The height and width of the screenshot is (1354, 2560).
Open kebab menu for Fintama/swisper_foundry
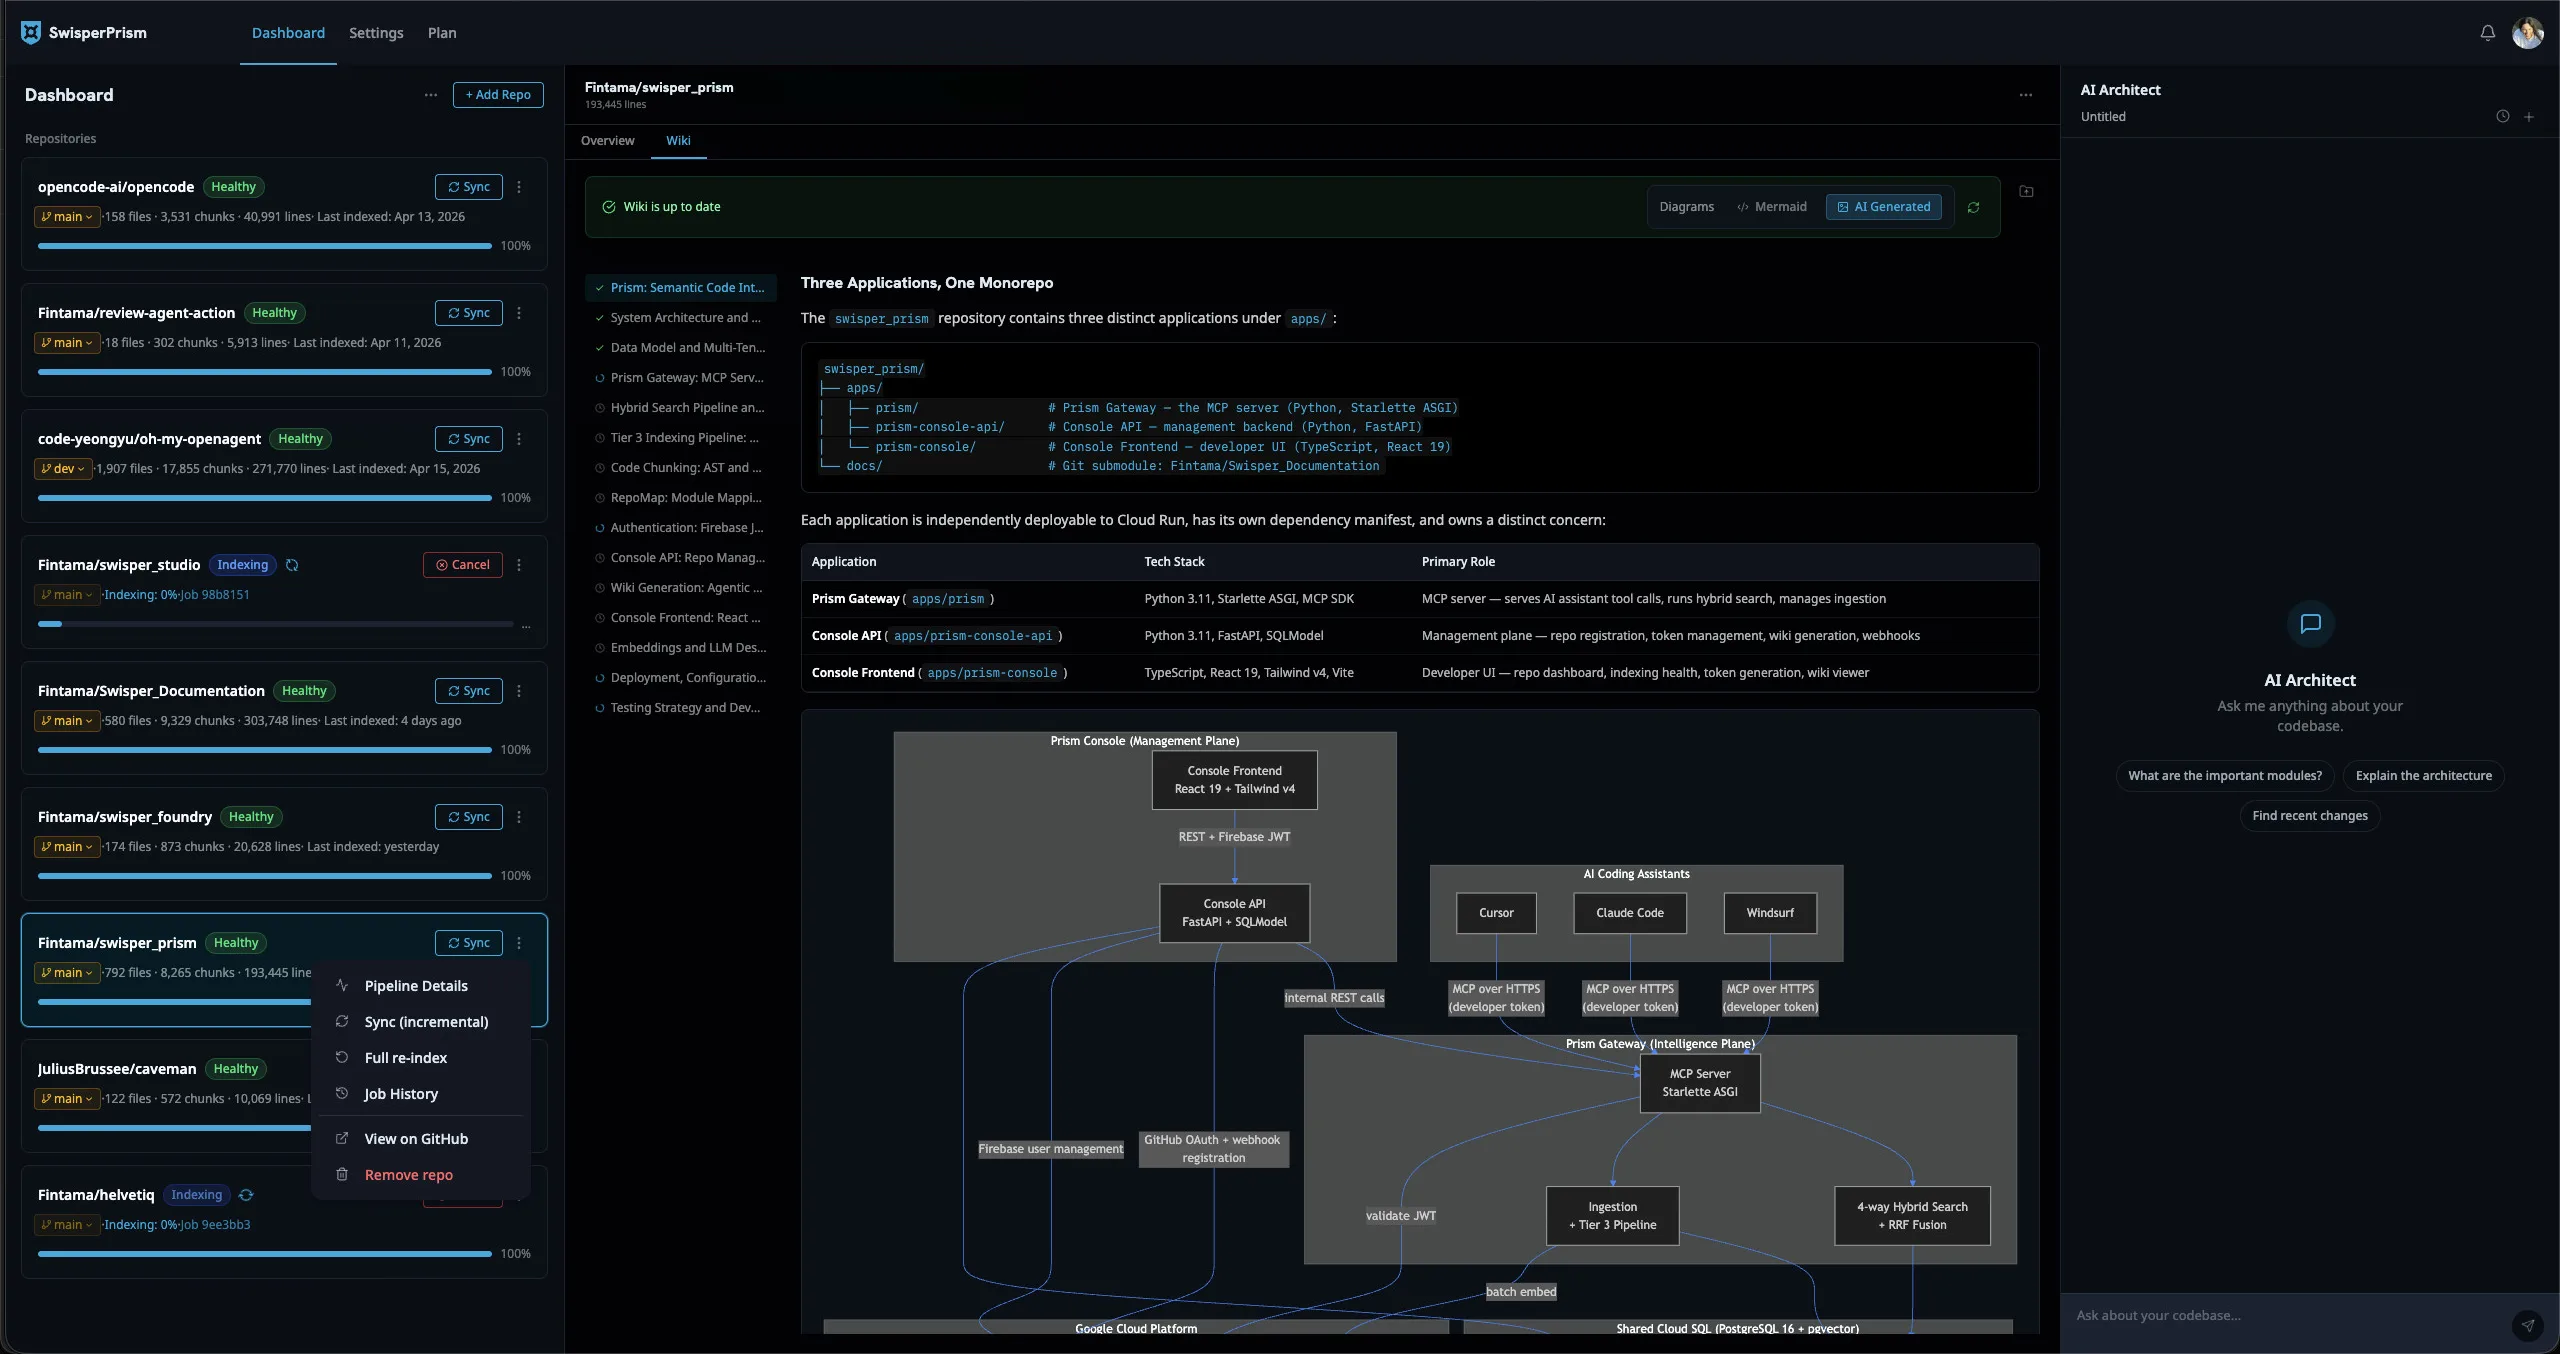coord(518,817)
